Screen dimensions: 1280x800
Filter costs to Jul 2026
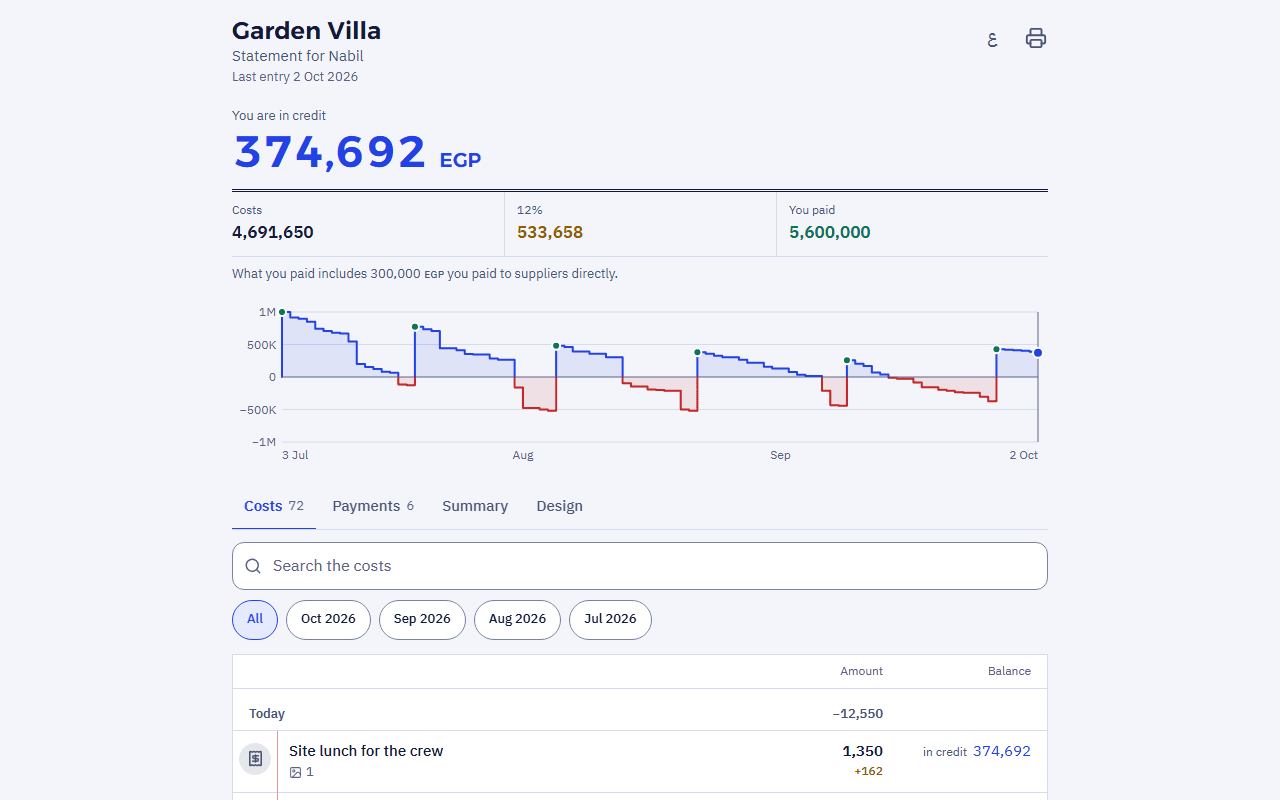[x=610, y=620]
